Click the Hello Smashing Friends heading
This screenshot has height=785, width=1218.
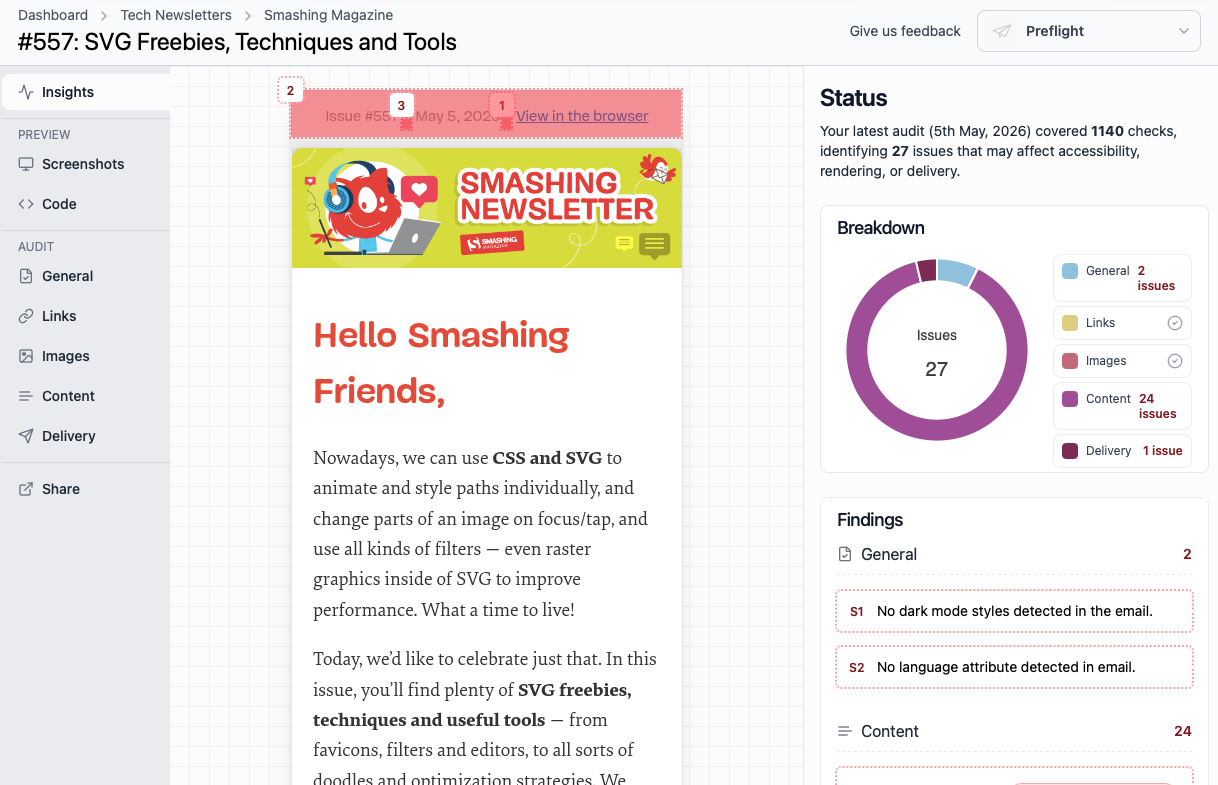point(441,363)
